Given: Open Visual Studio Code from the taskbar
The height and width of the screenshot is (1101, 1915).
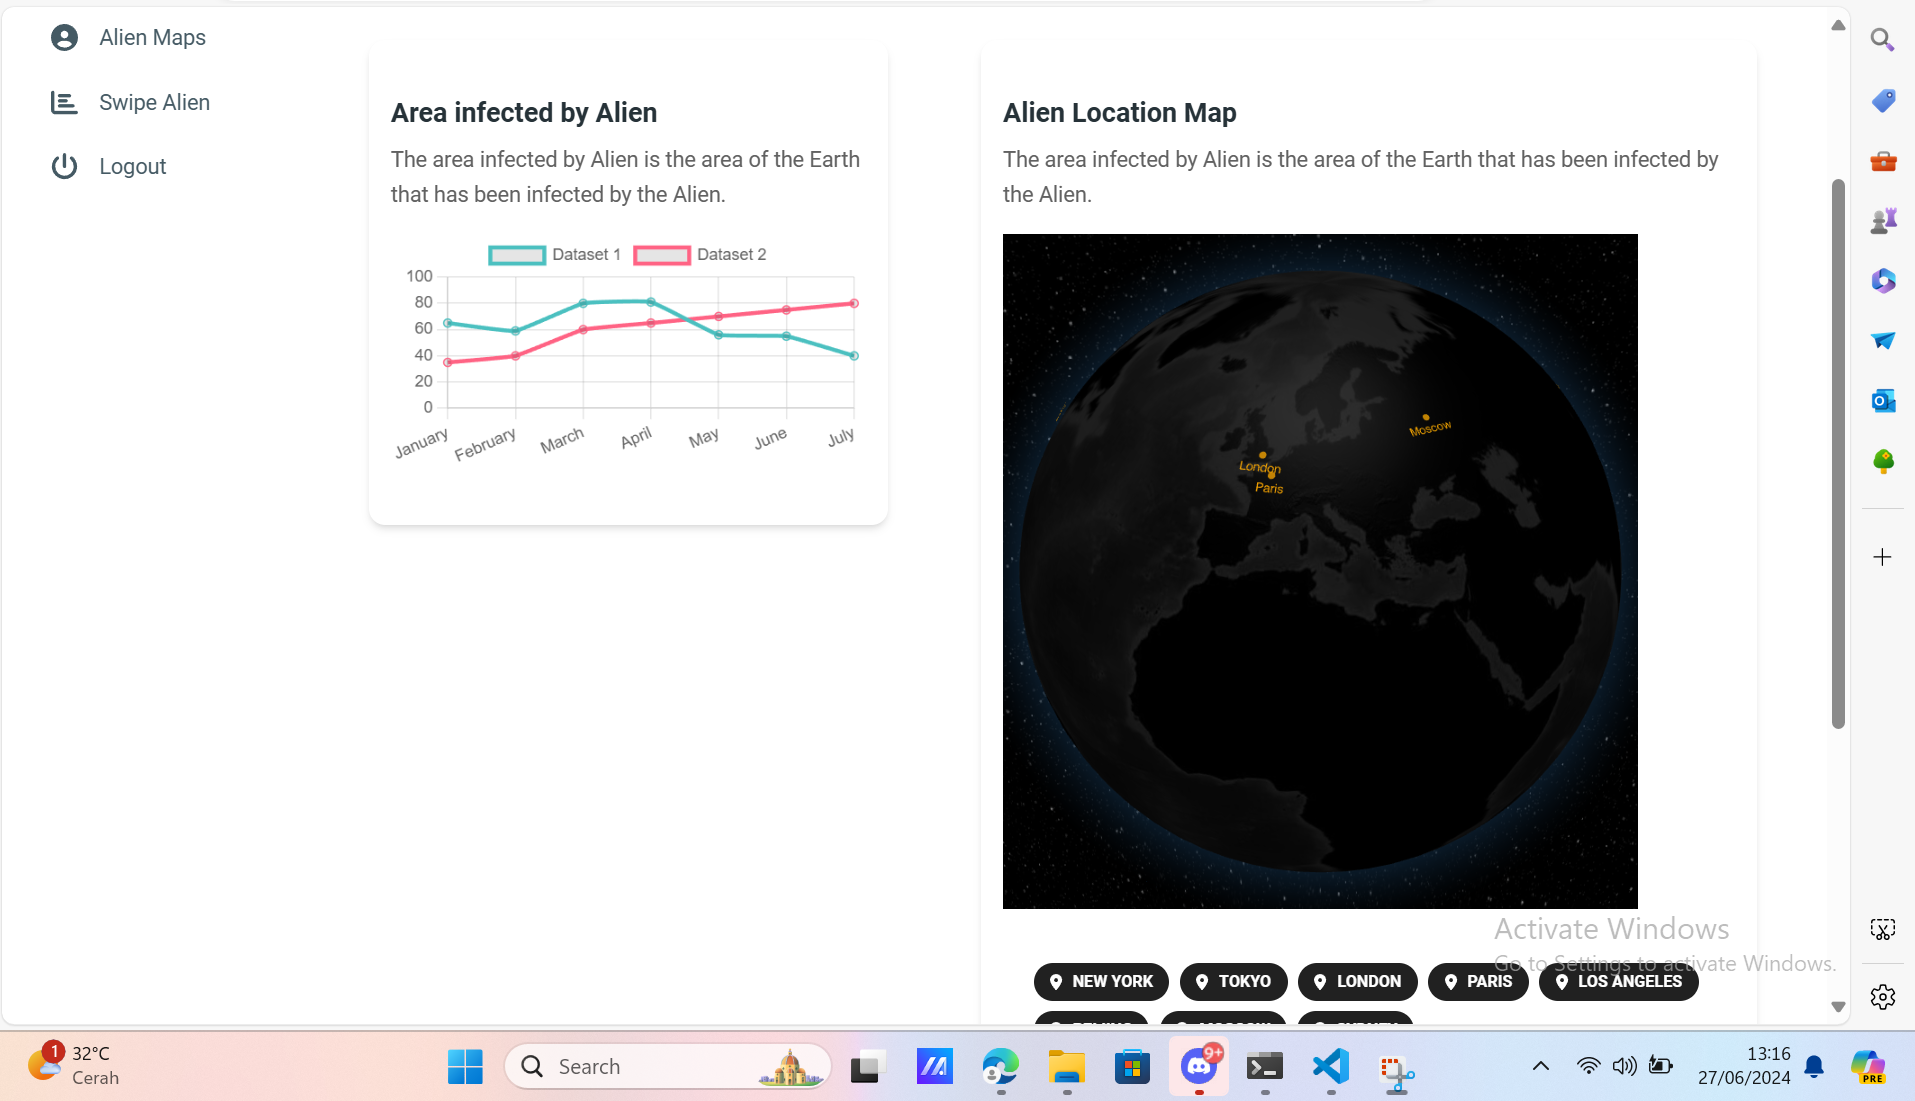Looking at the screenshot, I should (x=1331, y=1066).
